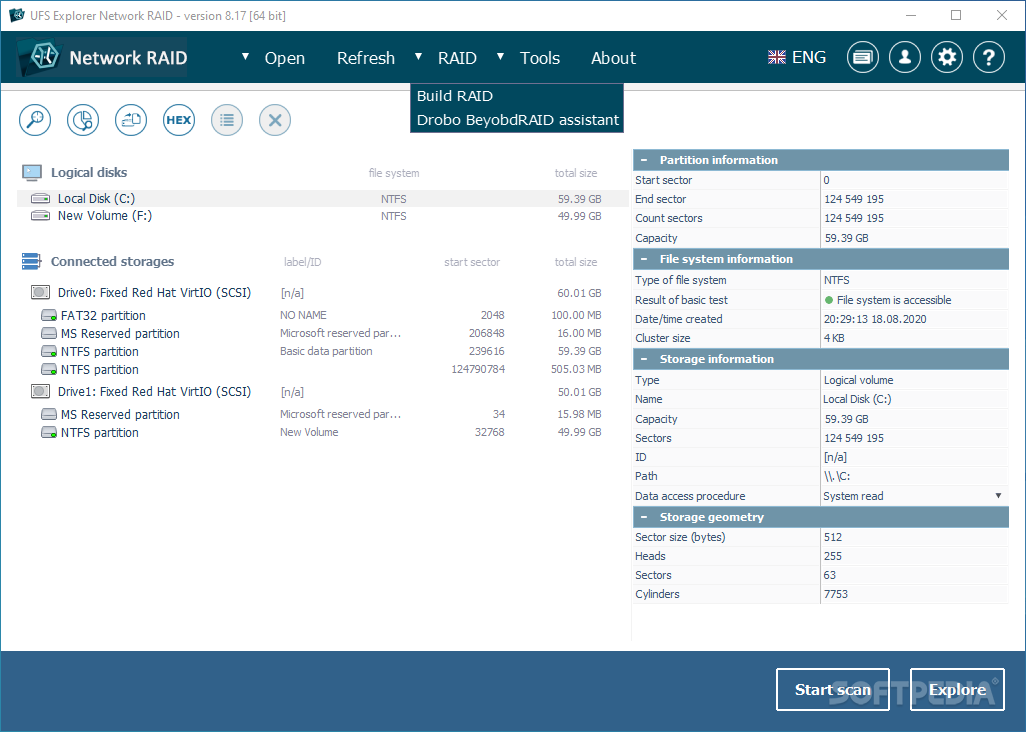
Task: Open the HEX viewer tool
Action: click(179, 120)
